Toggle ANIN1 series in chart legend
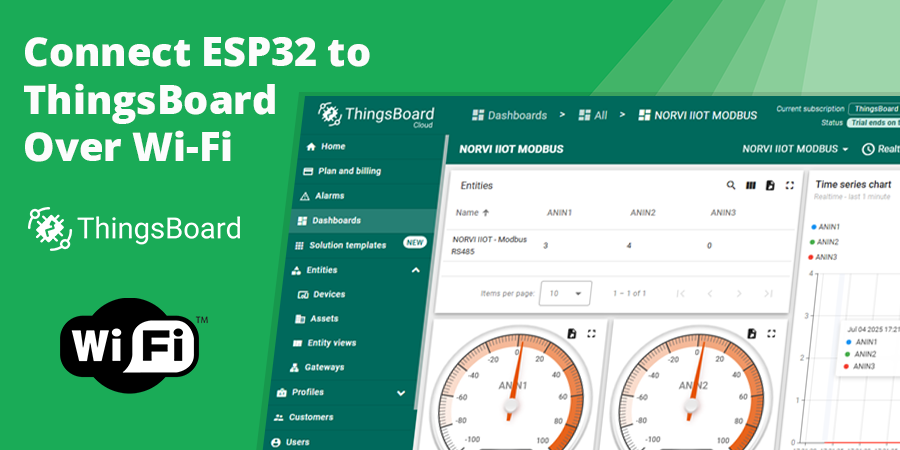The height and width of the screenshot is (450, 900). tap(824, 227)
